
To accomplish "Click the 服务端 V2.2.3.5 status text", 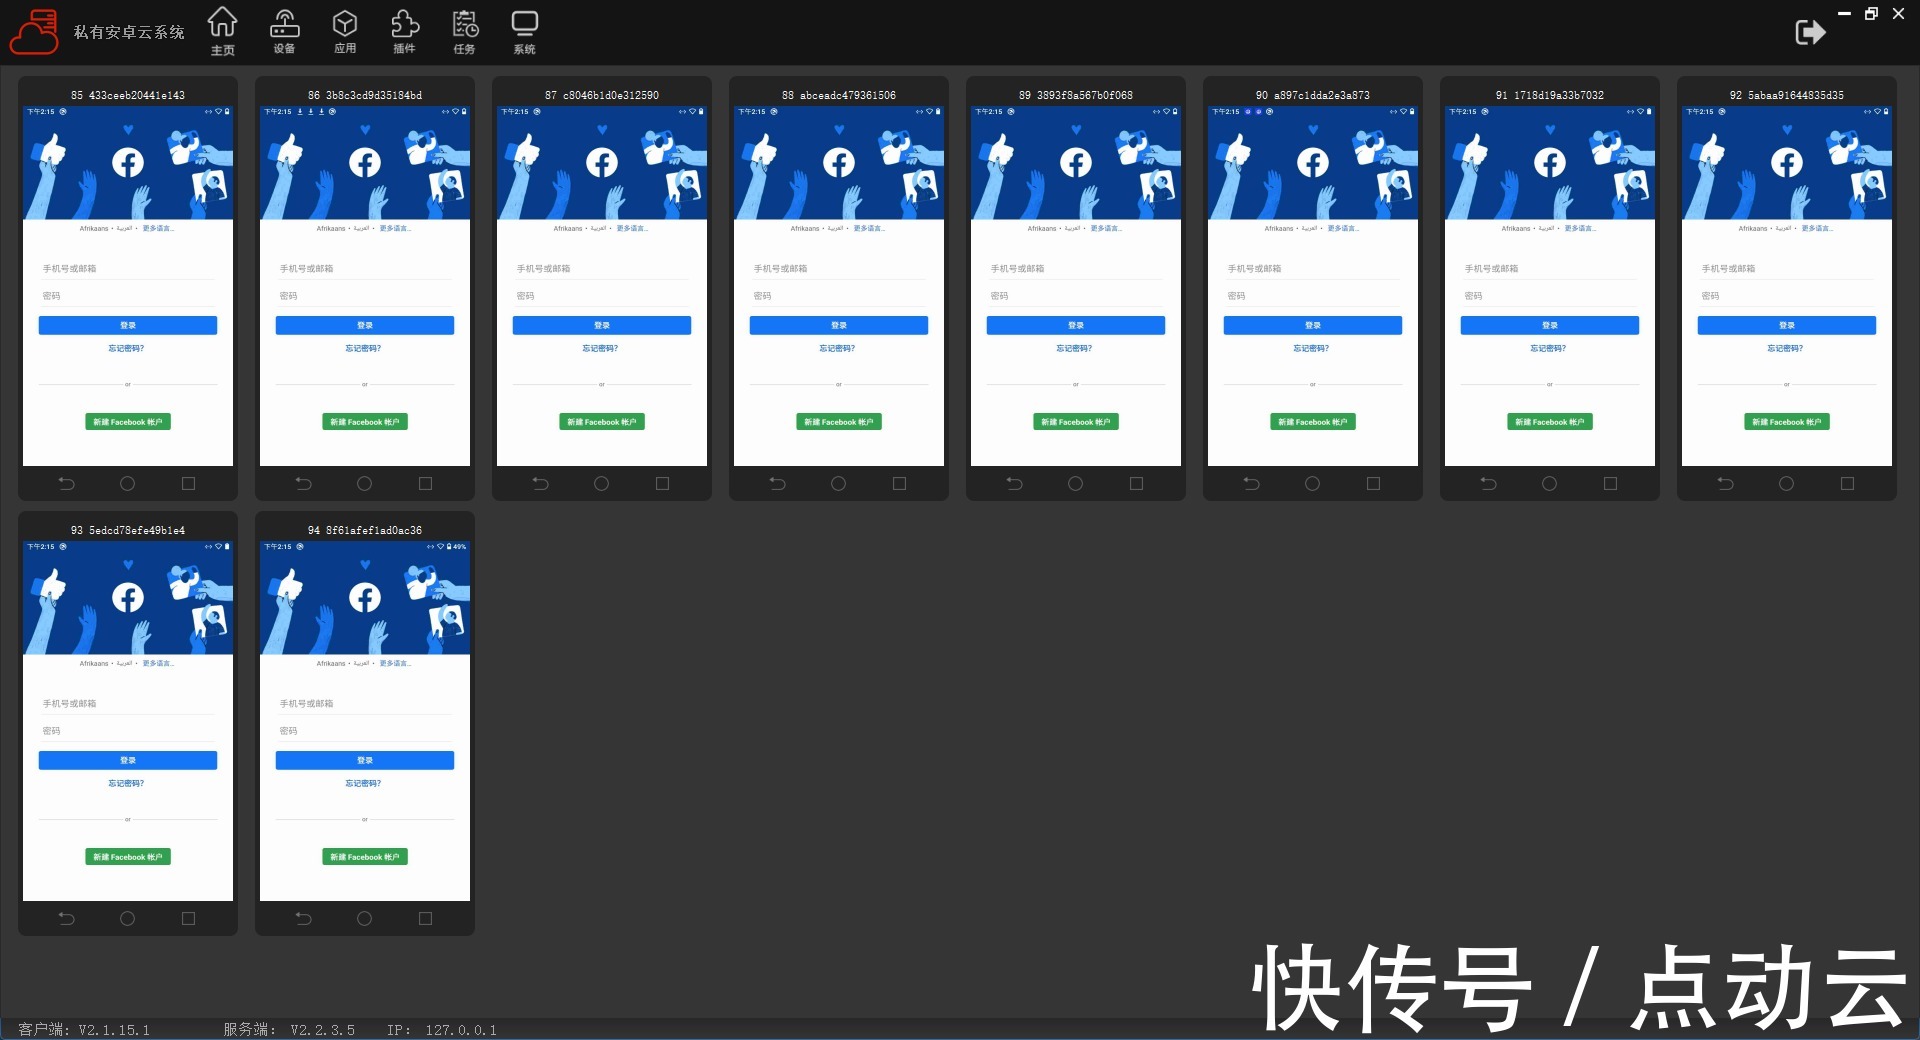I will coord(289,1029).
